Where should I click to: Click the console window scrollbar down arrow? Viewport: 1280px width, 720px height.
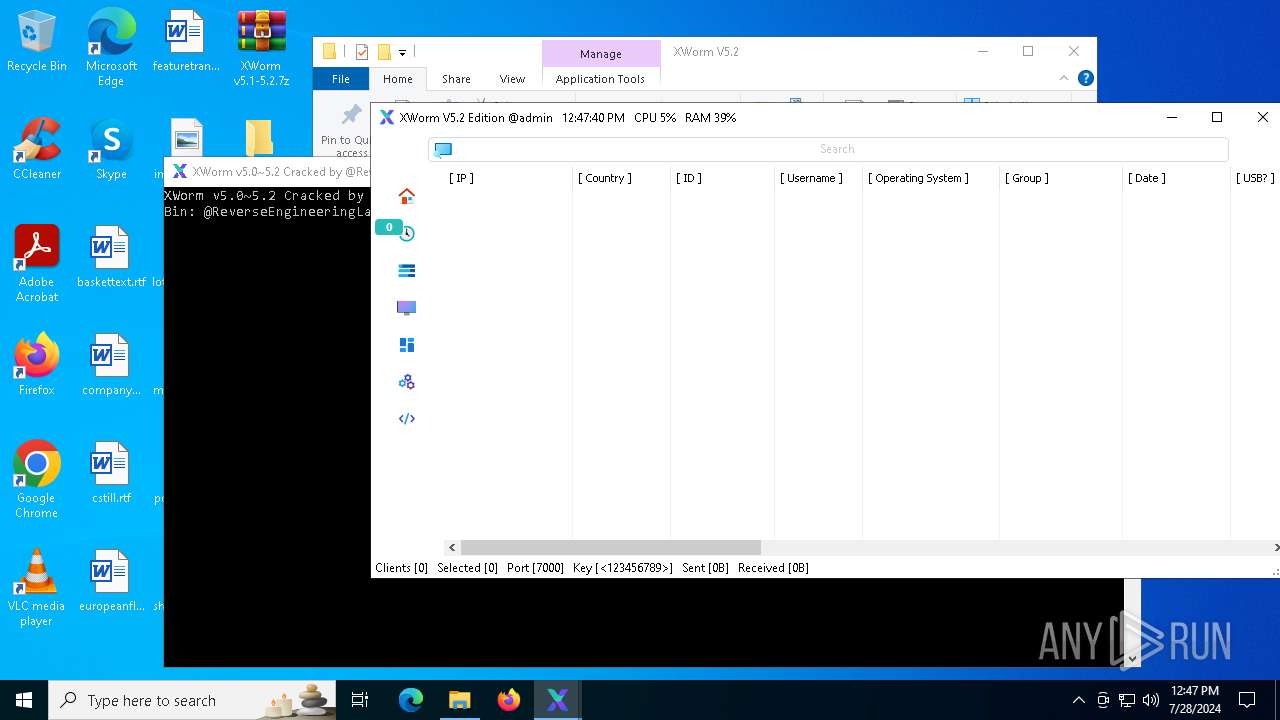tap(1132, 658)
